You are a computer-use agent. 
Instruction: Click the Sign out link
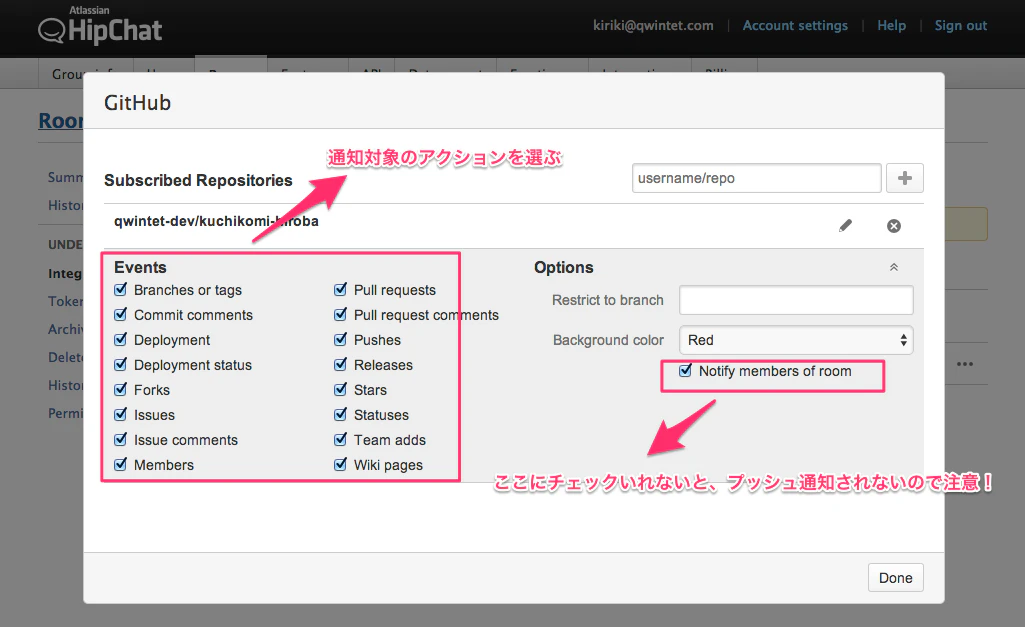[x=960, y=25]
